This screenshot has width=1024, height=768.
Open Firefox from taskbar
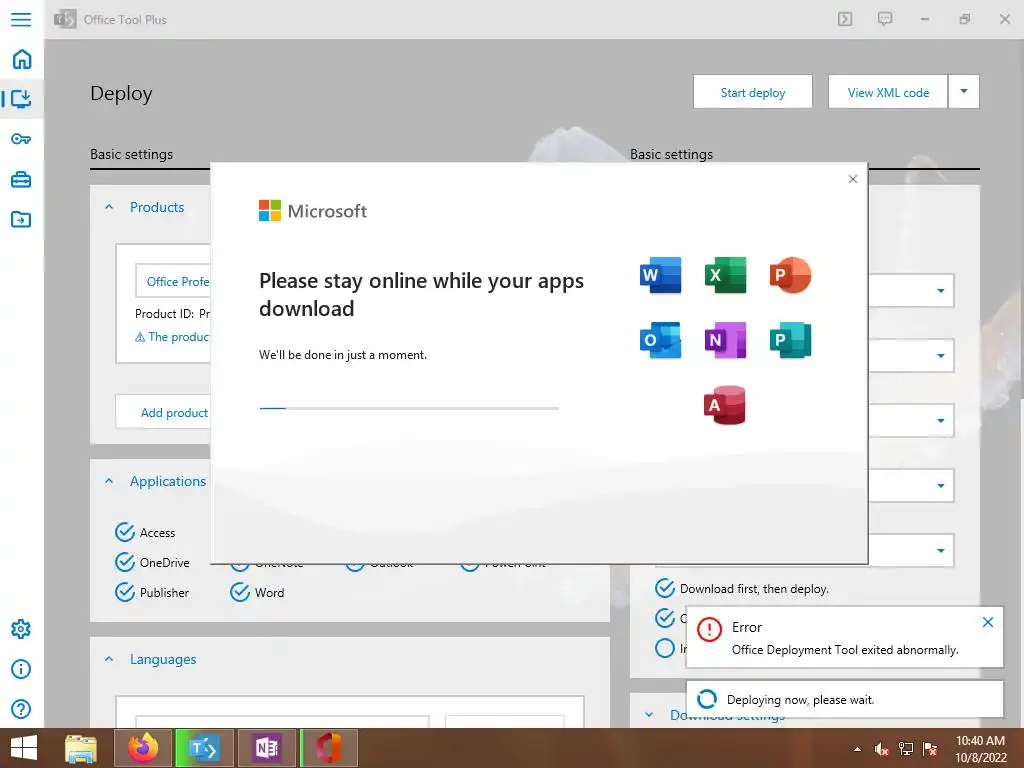(143, 748)
